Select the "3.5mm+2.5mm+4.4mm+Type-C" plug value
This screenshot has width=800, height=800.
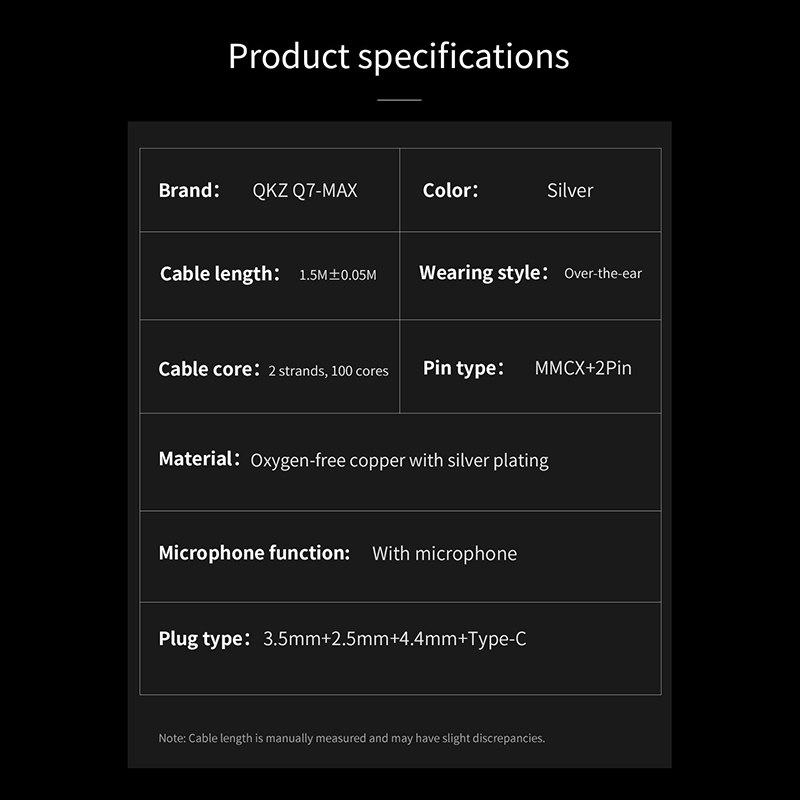tap(394, 638)
